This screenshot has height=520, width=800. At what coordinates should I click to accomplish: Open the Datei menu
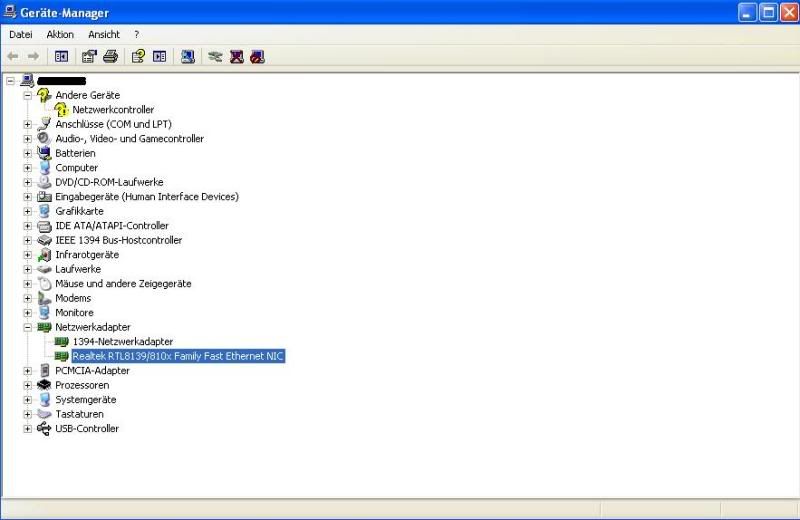tap(21, 35)
